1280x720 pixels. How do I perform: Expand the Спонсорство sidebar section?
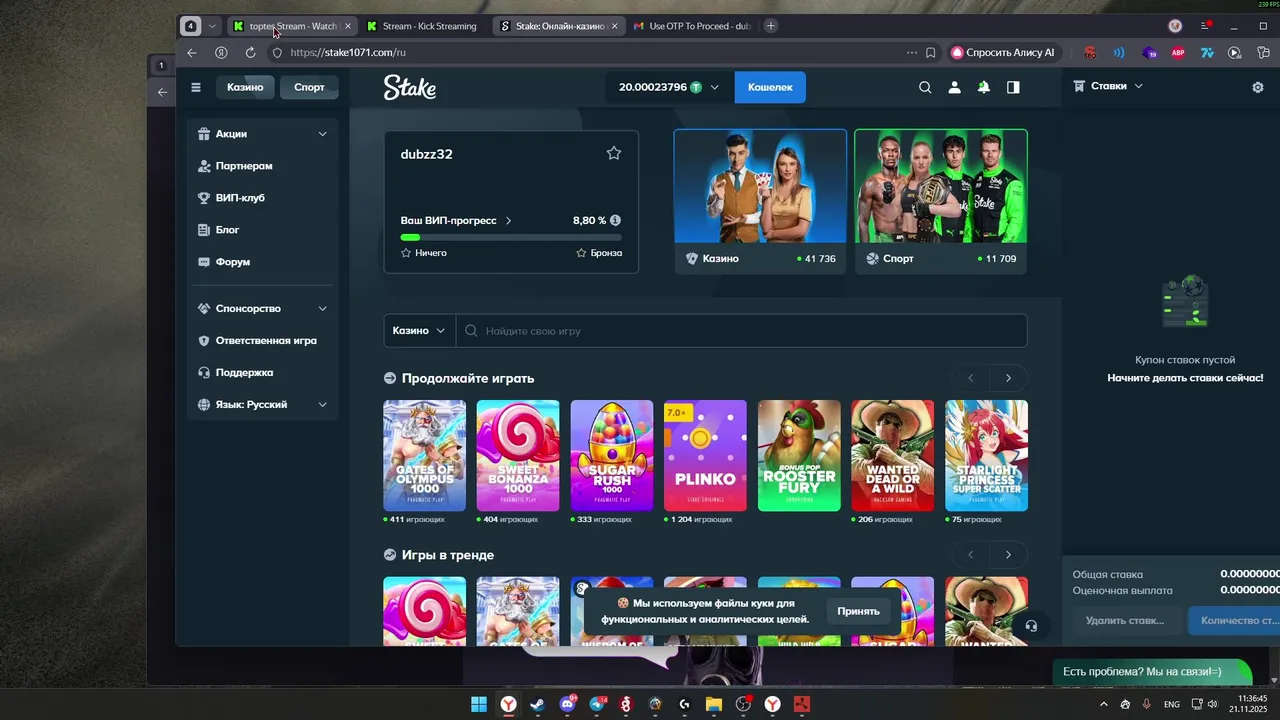coord(263,309)
